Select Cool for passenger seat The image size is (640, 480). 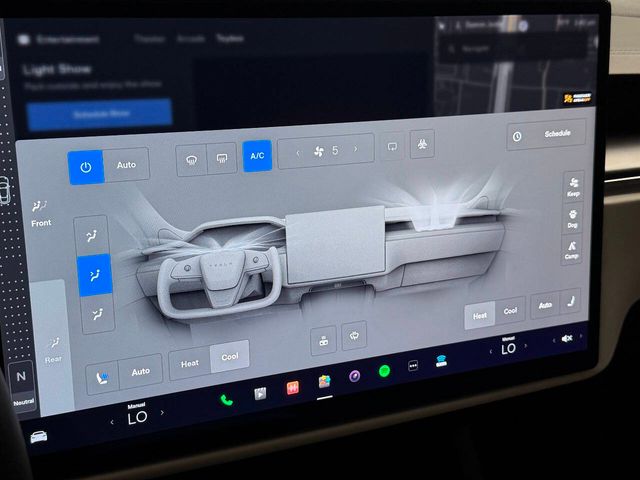[x=510, y=311]
